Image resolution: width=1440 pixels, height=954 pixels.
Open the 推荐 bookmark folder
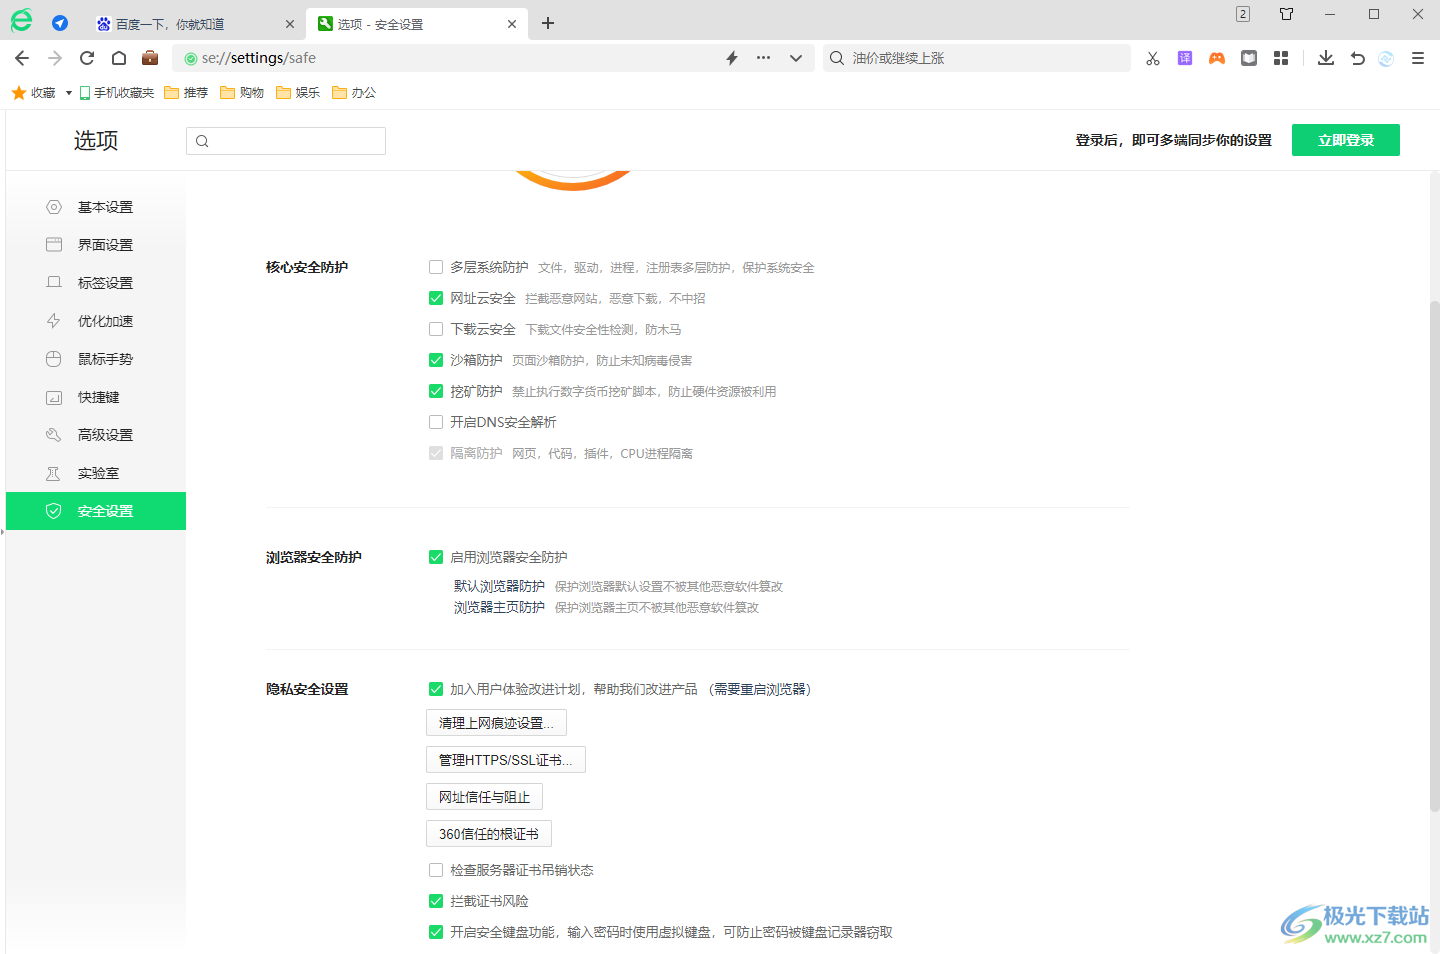[186, 93]
